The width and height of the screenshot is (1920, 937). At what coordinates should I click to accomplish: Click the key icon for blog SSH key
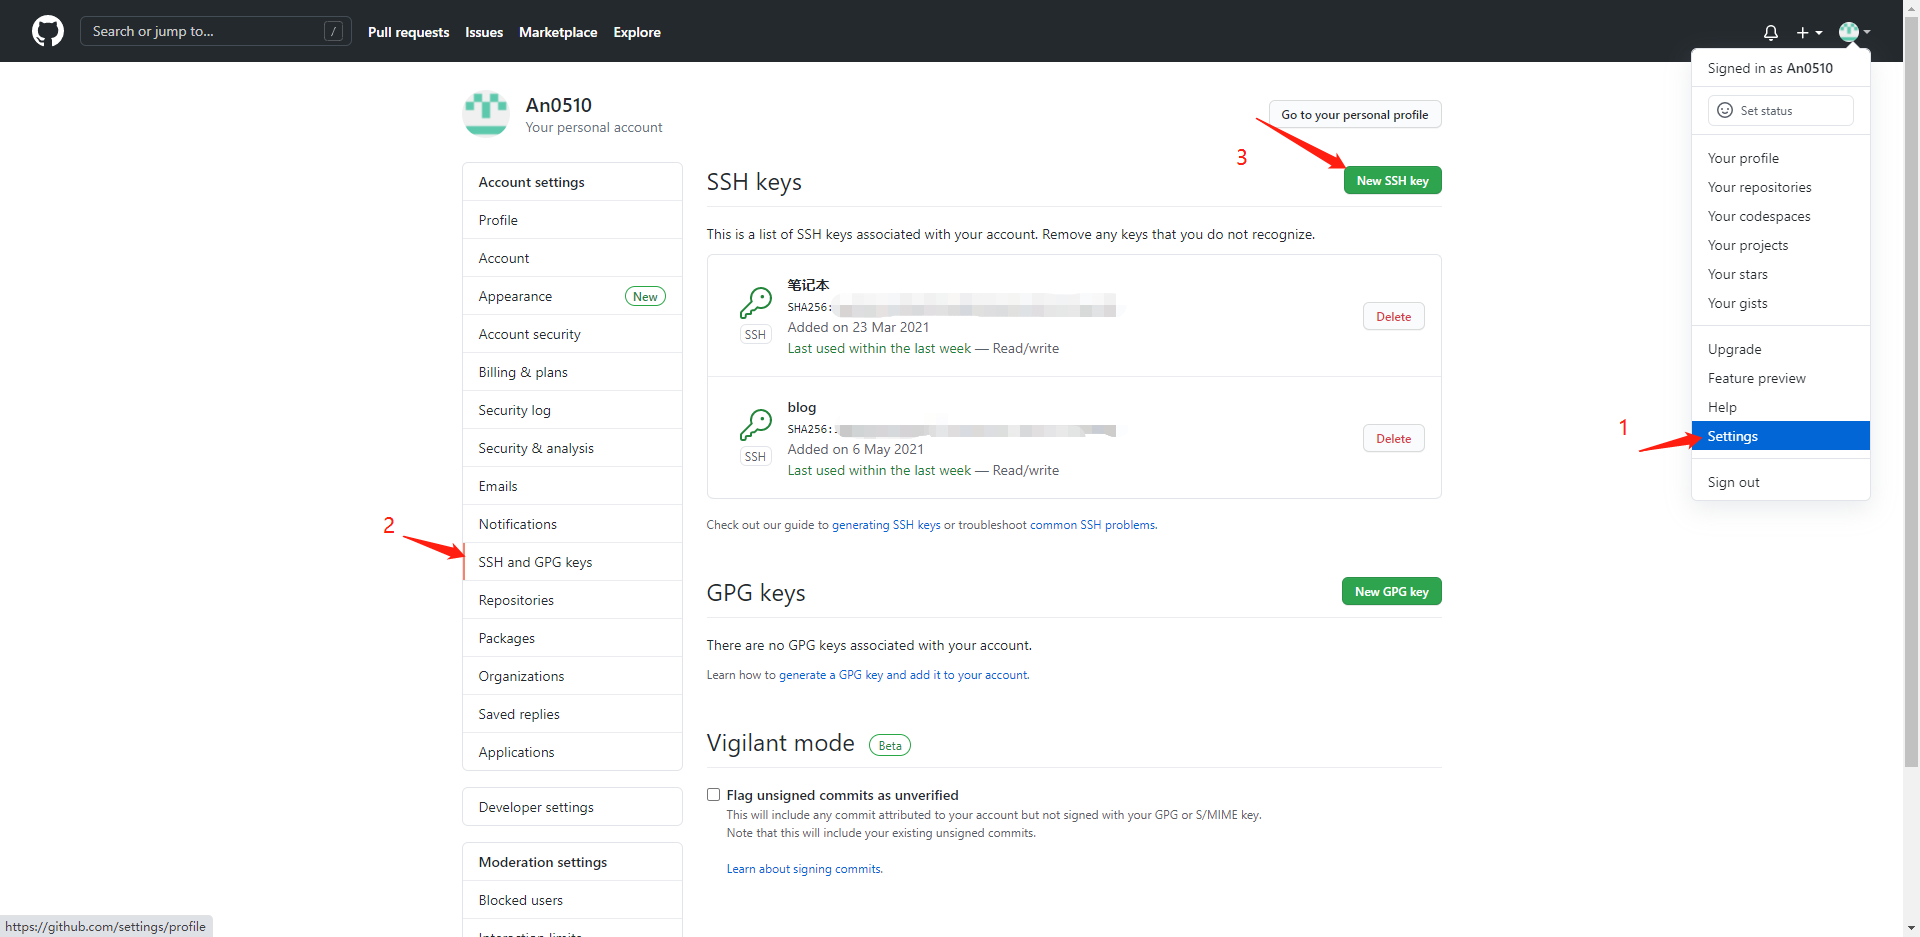755,425
